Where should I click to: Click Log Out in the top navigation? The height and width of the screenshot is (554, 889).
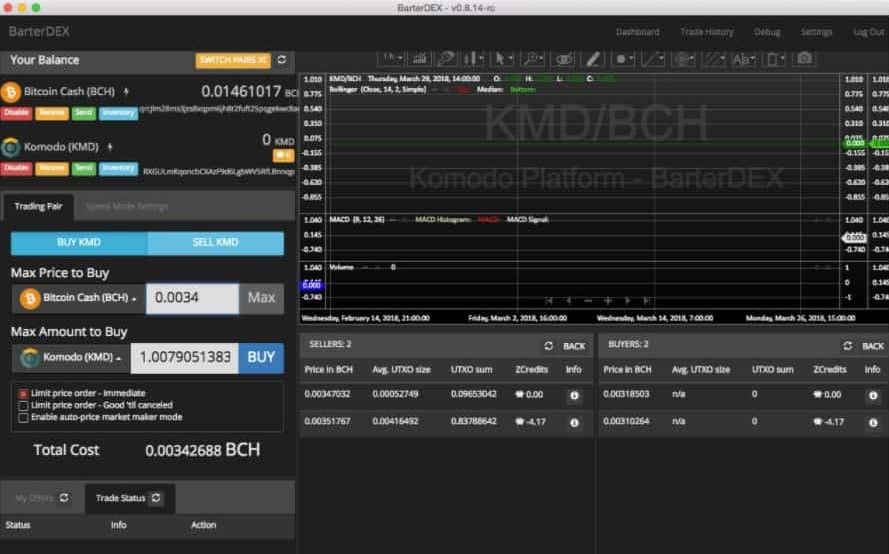coord(869,32)
